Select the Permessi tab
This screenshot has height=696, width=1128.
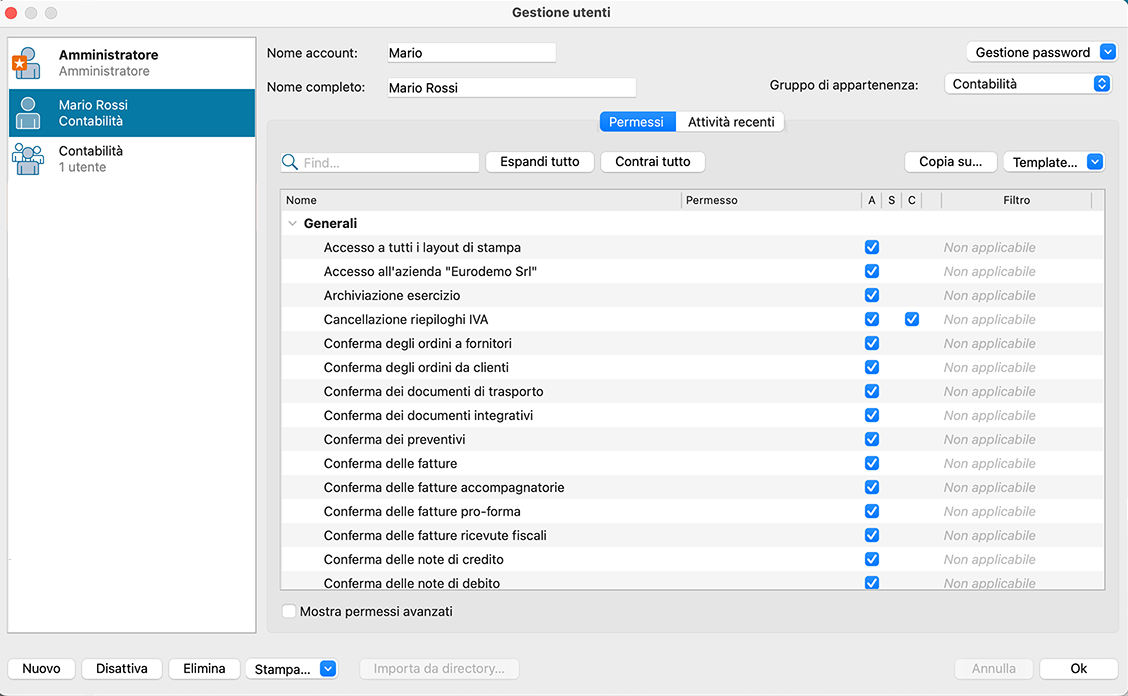click(x=636, y=122)
